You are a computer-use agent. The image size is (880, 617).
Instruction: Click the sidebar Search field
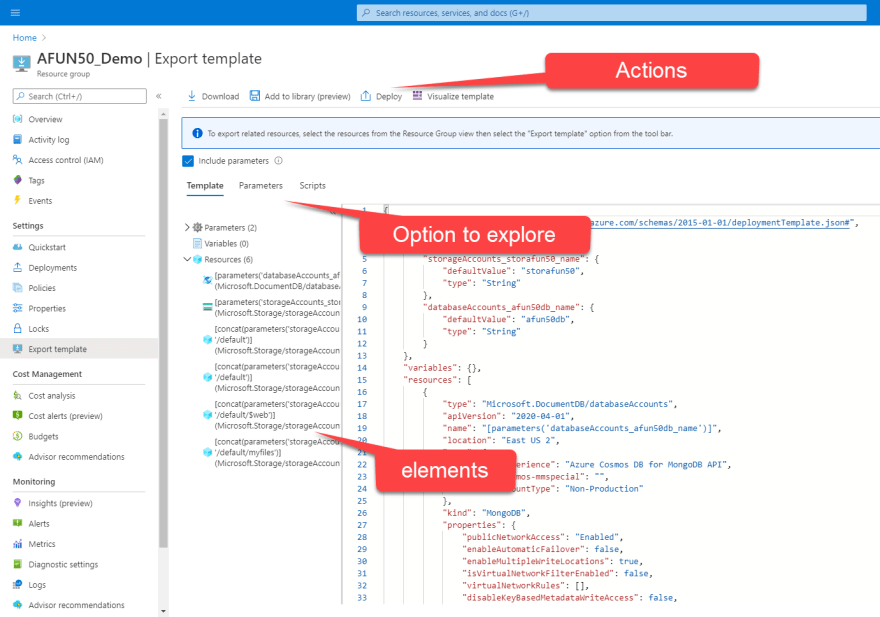pos(80,96)
